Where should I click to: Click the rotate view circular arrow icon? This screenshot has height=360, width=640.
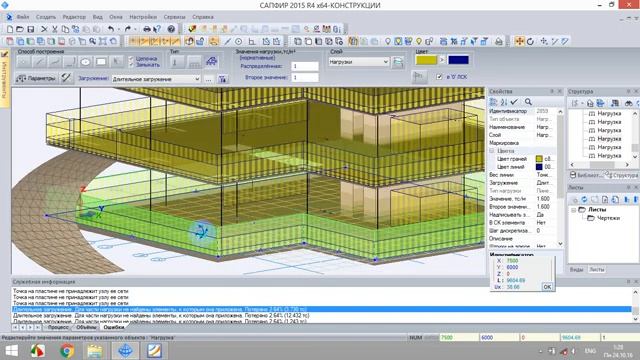530,41
